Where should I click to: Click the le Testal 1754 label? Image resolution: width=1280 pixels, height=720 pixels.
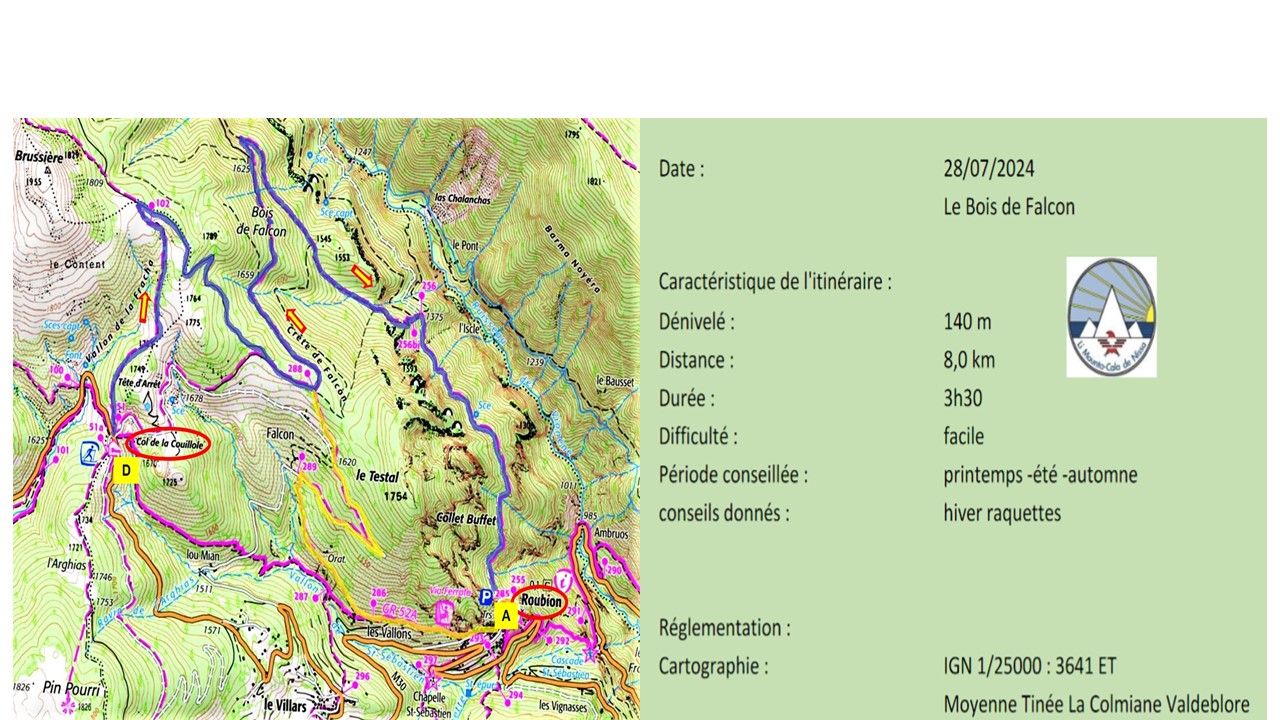pos(376,485)
